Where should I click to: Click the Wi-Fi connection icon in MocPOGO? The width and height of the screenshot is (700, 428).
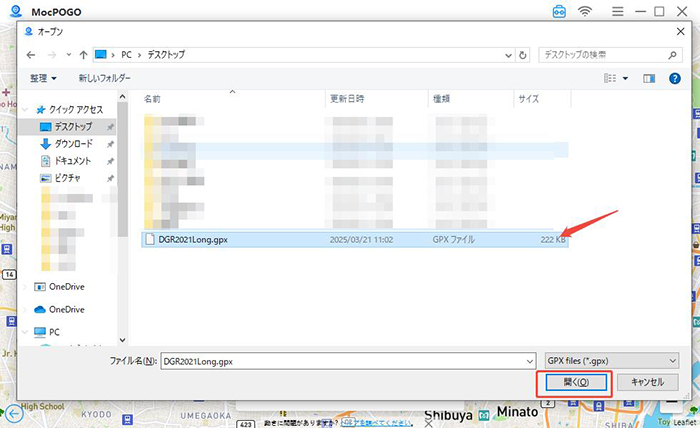(x=585, y=11)
